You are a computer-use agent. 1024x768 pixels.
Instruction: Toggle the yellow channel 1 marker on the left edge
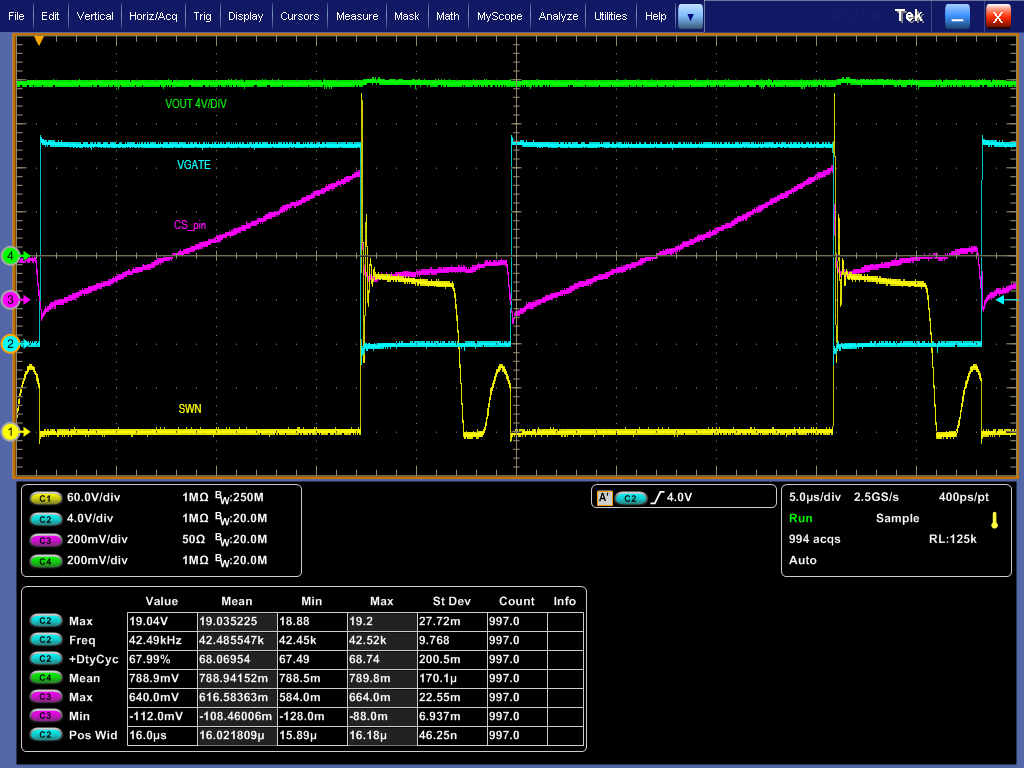point(9,432)
